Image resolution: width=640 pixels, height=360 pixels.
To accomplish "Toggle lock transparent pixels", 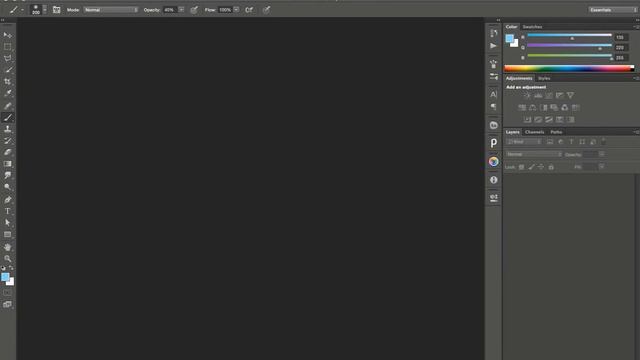I will 521,167.
